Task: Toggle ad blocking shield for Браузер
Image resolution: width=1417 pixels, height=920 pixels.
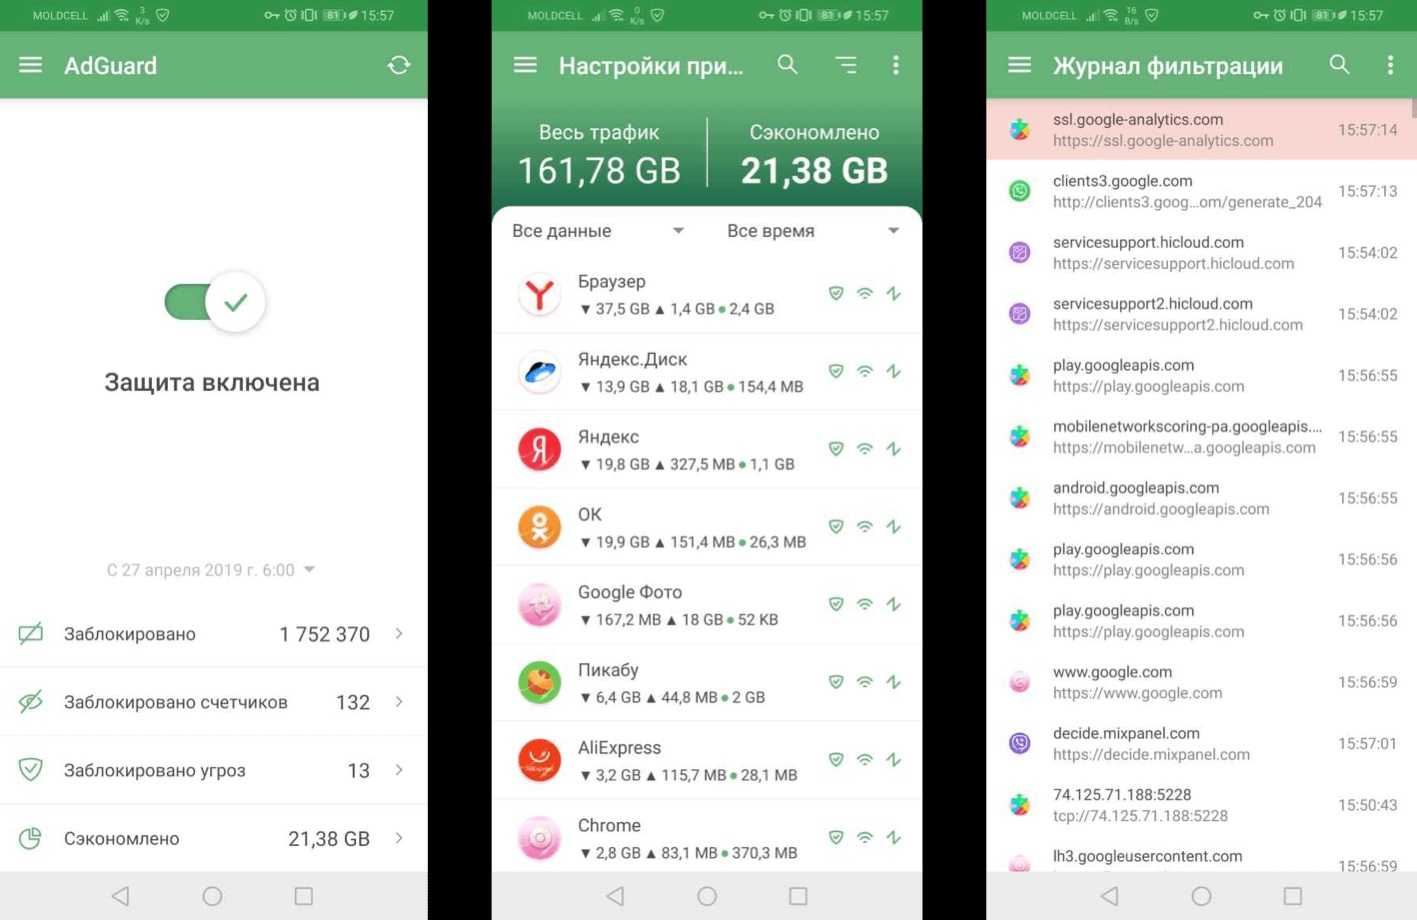Action: click(836, 293)
